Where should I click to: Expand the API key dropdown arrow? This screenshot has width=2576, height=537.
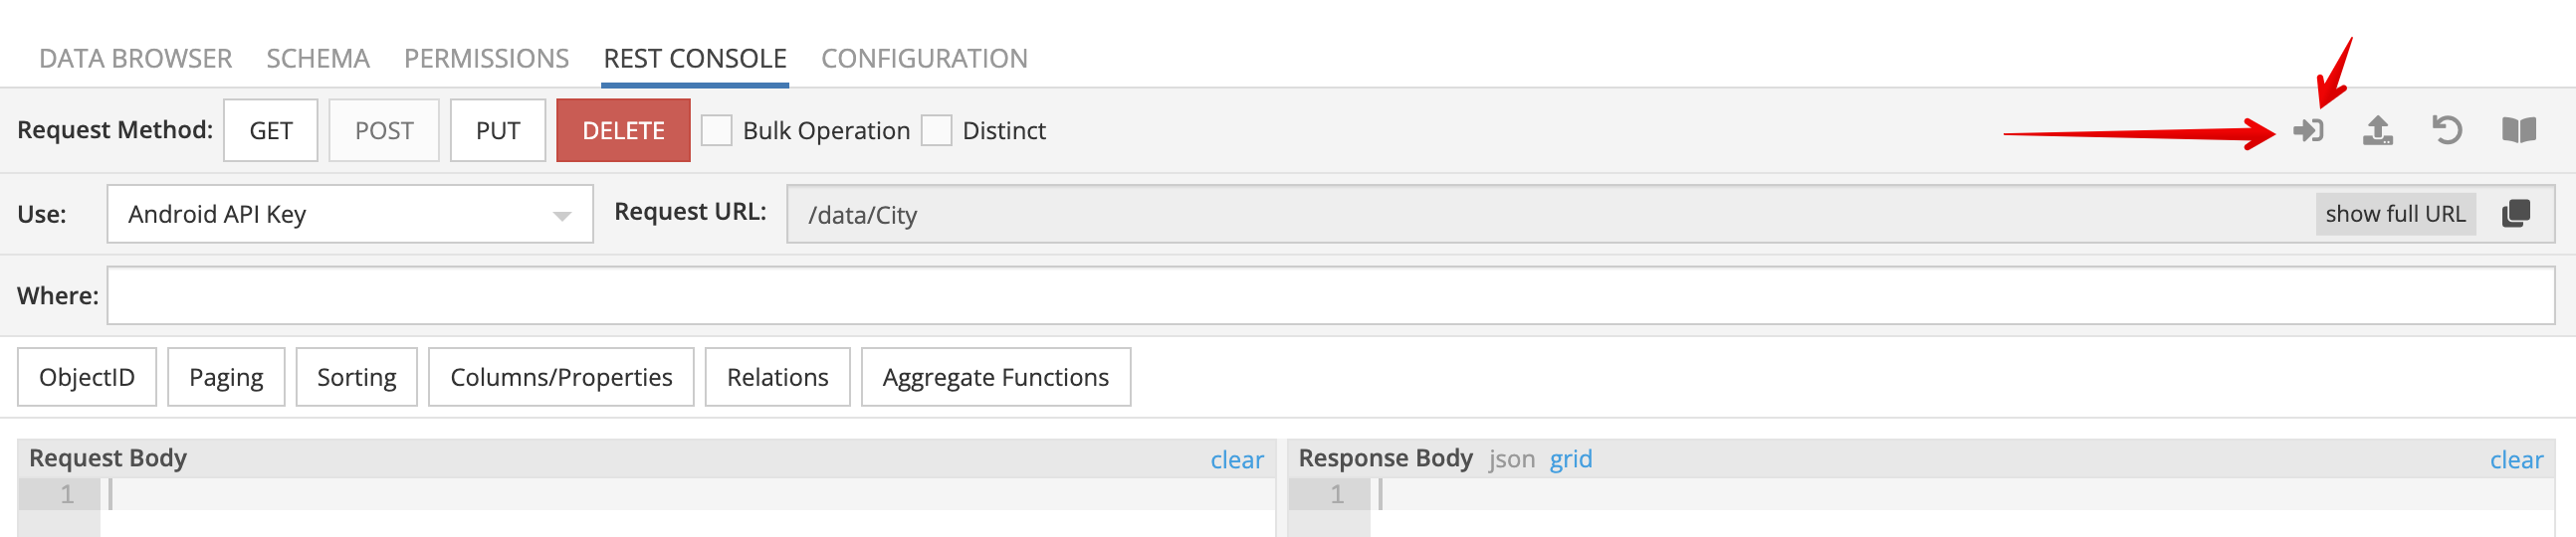tap(562, 216)
